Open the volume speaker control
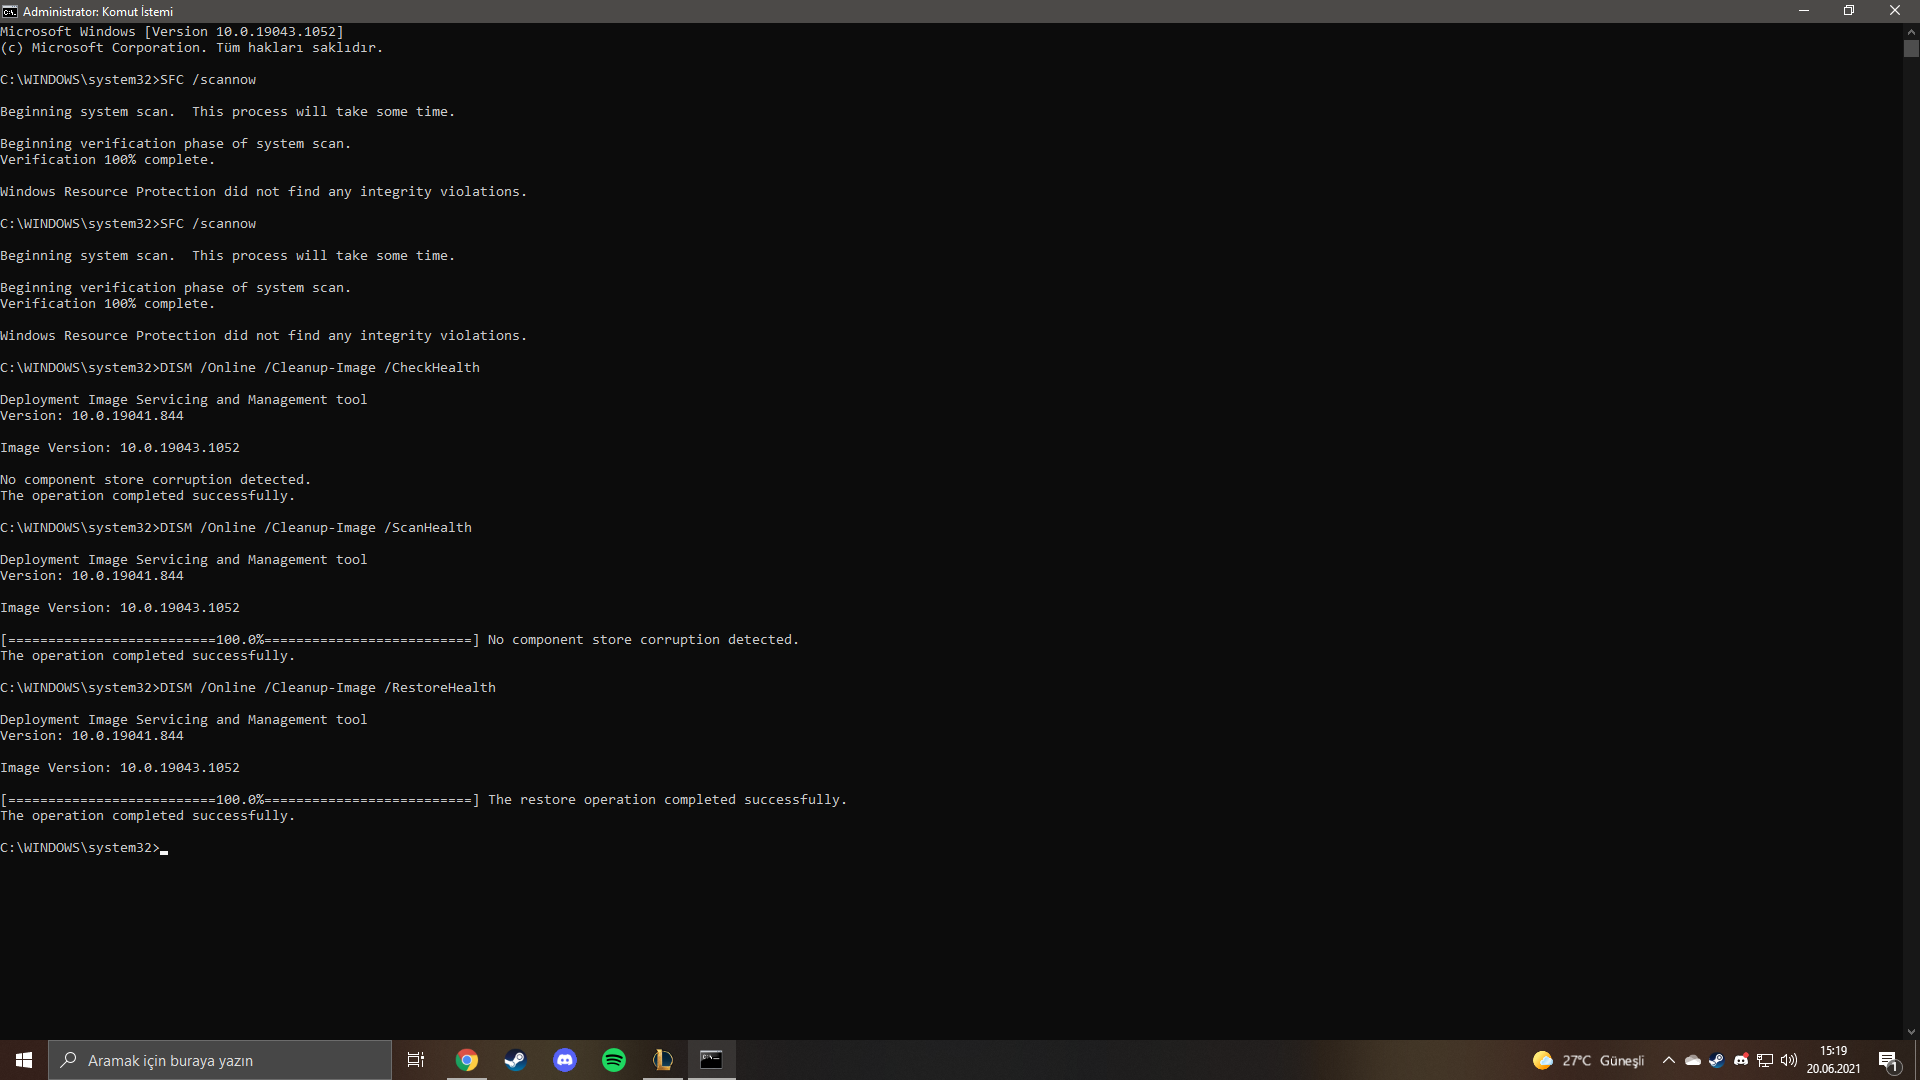 point(1789,1060)
